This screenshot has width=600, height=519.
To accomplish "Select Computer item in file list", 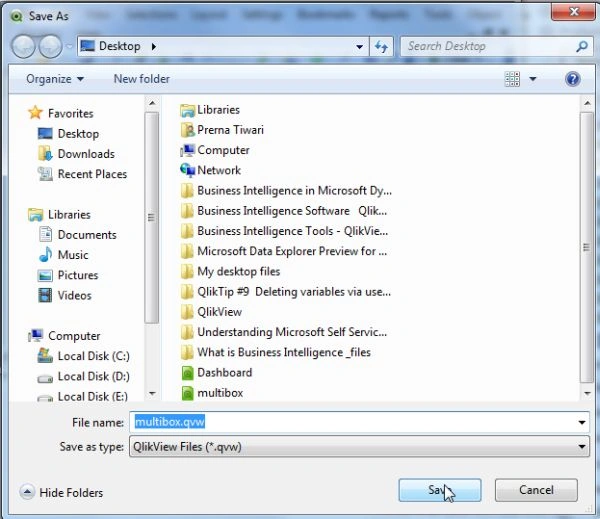I will (x=215, y=150).
